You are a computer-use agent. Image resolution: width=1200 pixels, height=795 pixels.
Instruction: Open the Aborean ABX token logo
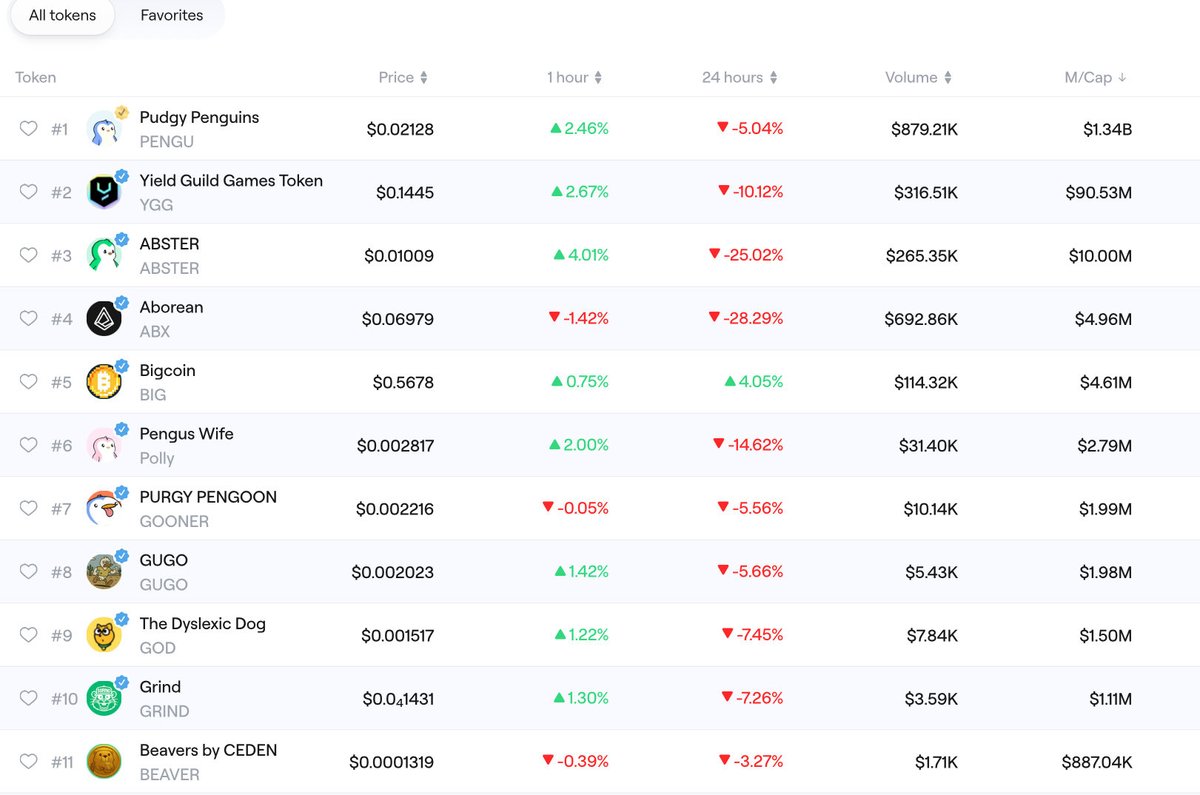[104, 318]
